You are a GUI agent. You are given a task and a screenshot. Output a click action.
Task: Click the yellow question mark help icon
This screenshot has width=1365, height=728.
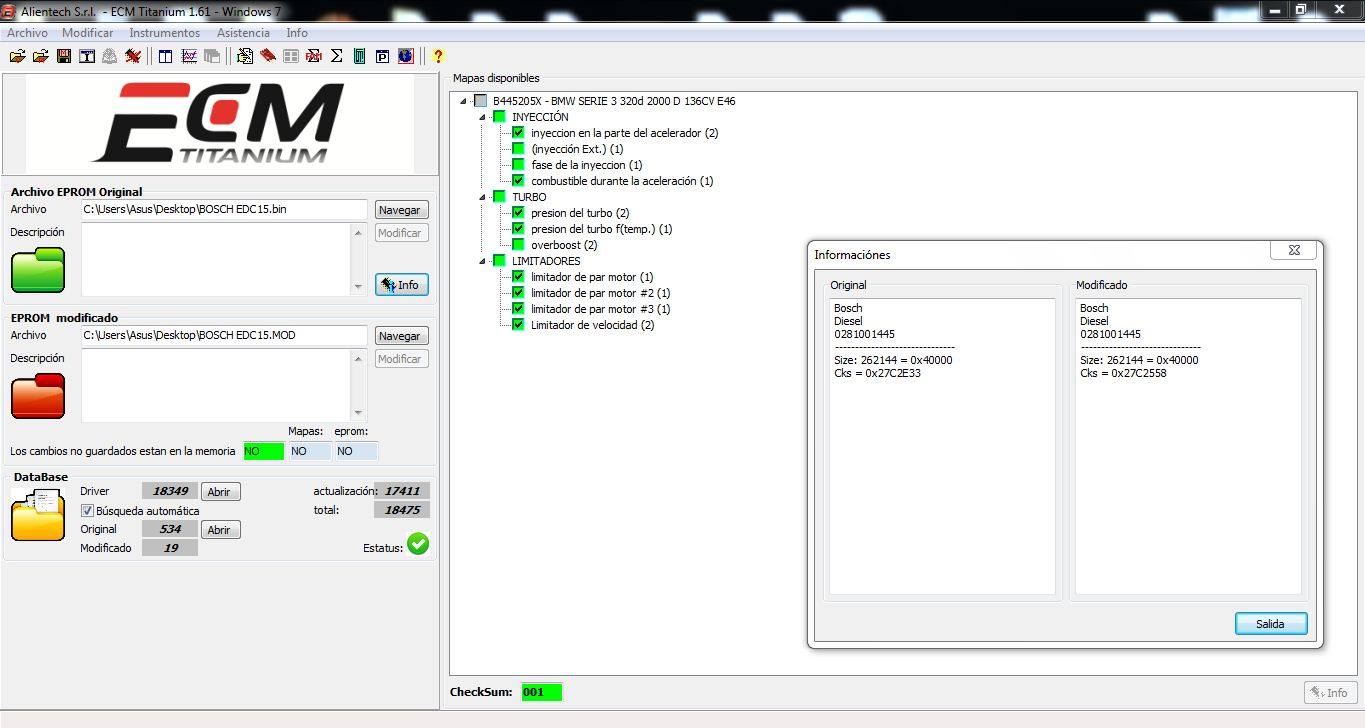point(438,56)
